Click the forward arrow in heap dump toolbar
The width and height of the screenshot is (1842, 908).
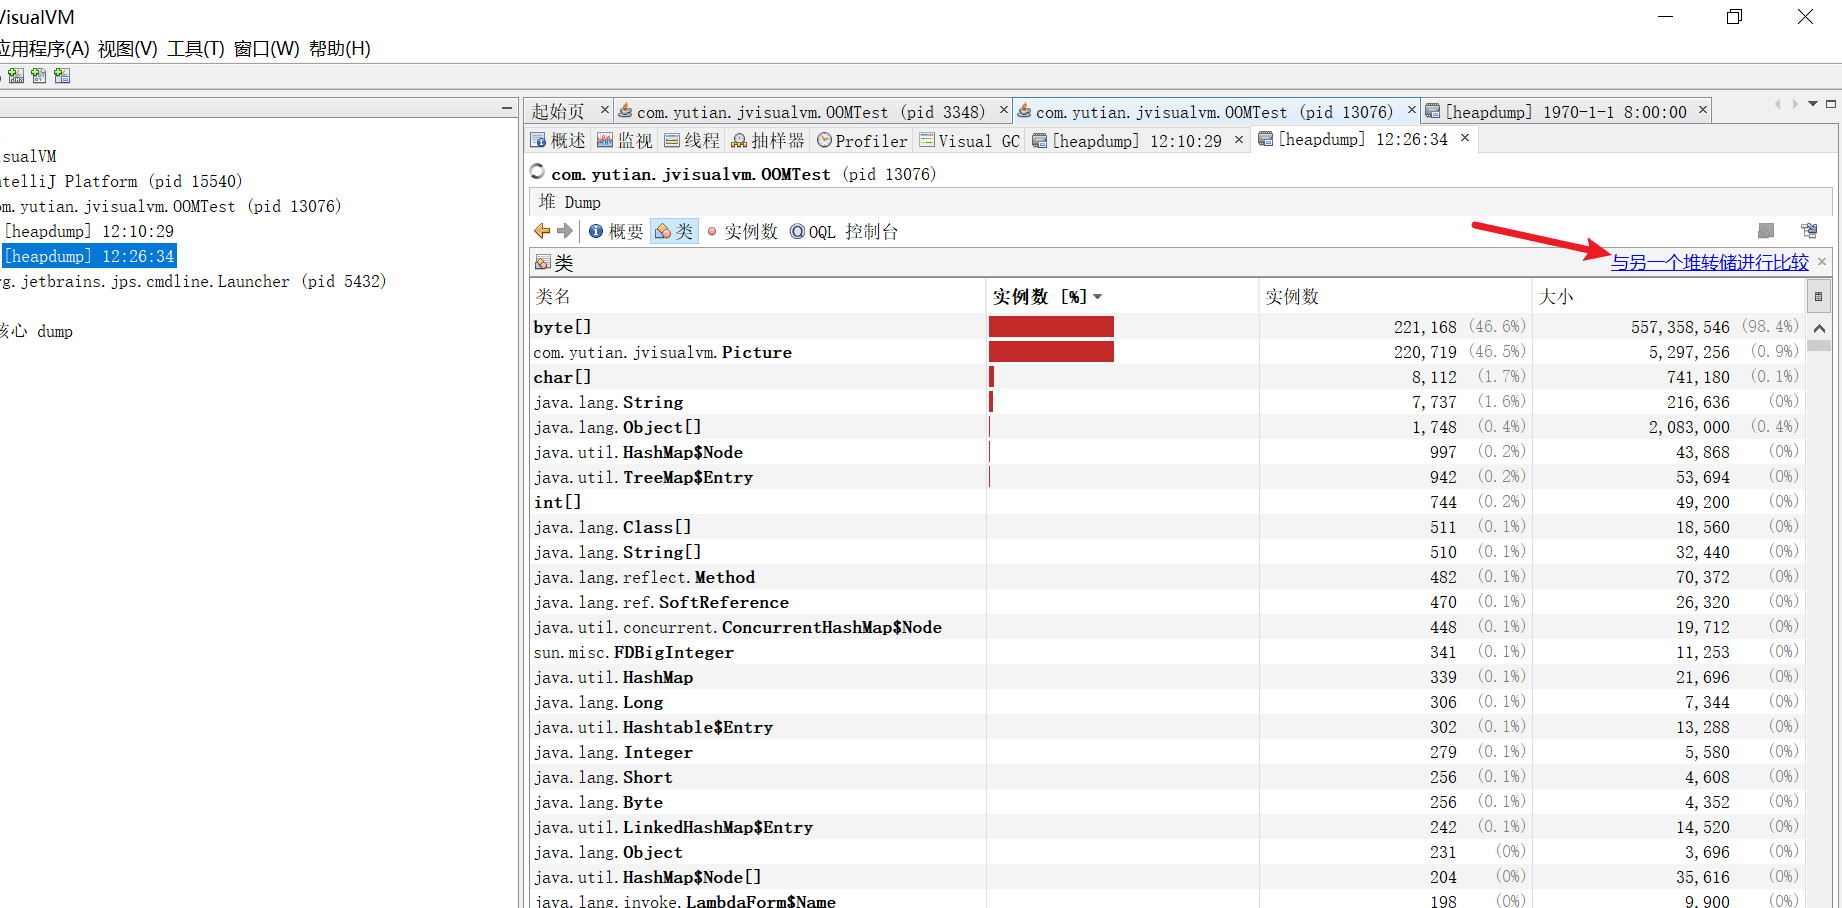click(x=565, y=231)
